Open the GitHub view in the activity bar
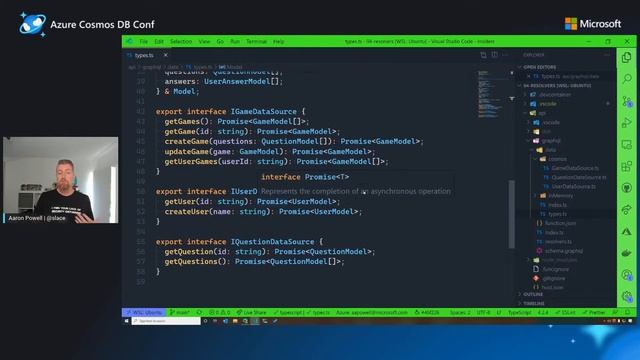The height and width of the screenshot is (360, 640). 627,188
